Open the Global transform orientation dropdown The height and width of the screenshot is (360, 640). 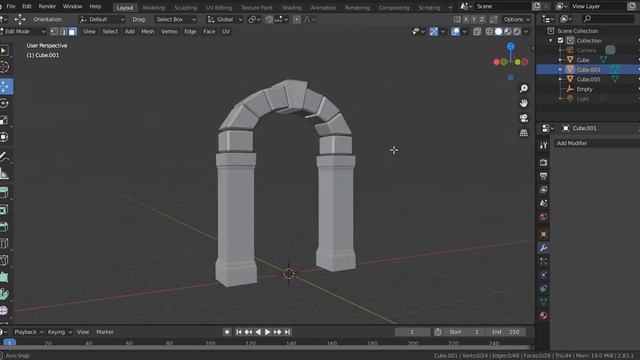(224, 19)
